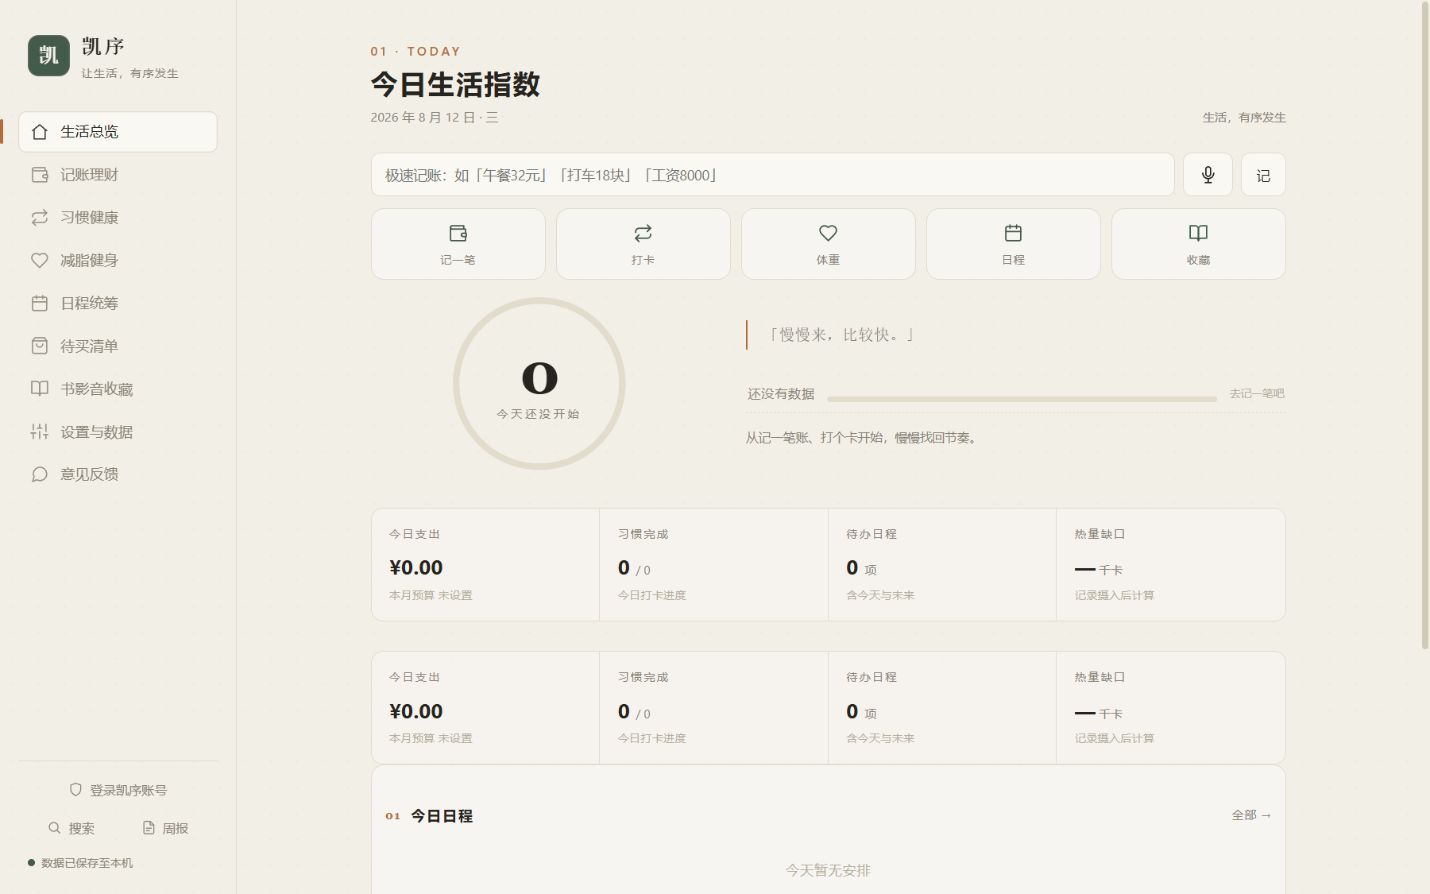Click the 今天暂无安排 text
1430x894 pixels.
click(x=828, y=870)
